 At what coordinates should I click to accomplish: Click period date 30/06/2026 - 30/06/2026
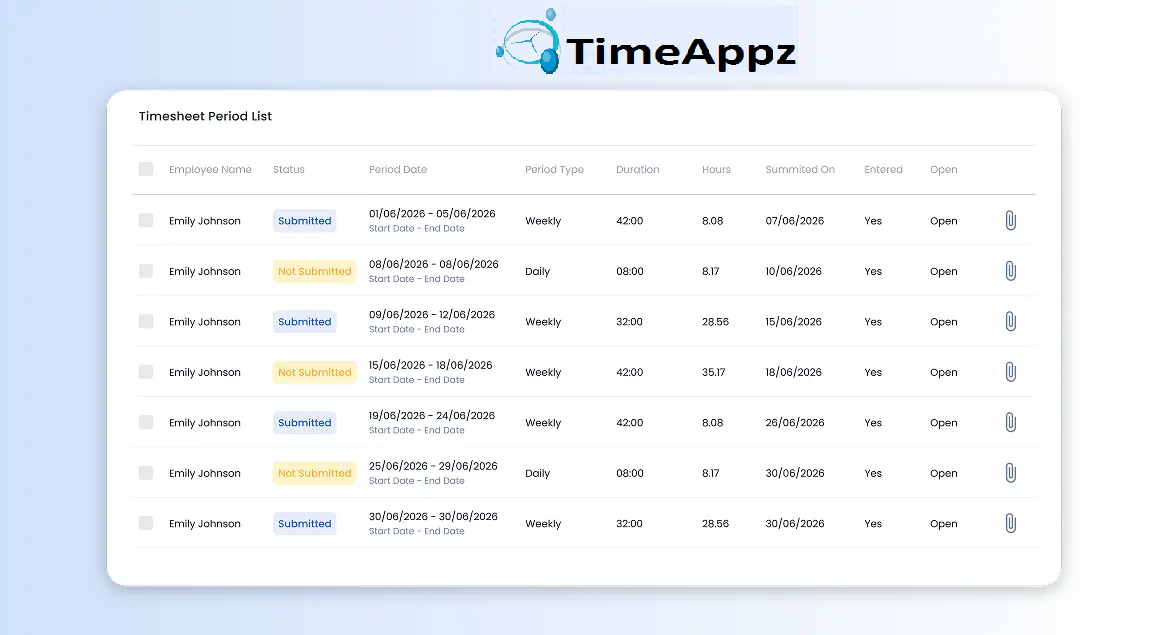[x=433, y=516]
